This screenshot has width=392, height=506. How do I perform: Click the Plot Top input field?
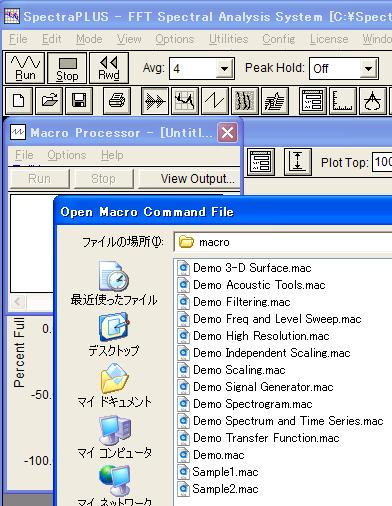382,162
